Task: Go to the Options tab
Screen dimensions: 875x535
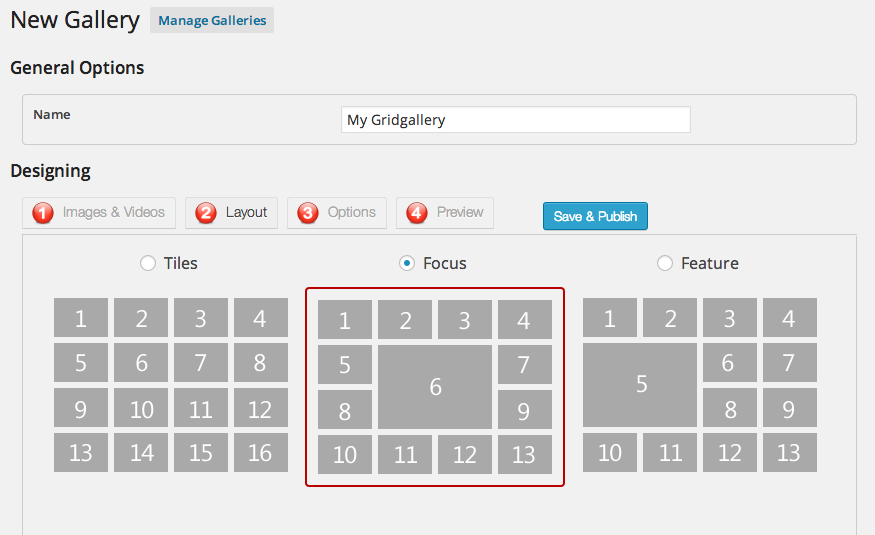Action: (337, 212)
